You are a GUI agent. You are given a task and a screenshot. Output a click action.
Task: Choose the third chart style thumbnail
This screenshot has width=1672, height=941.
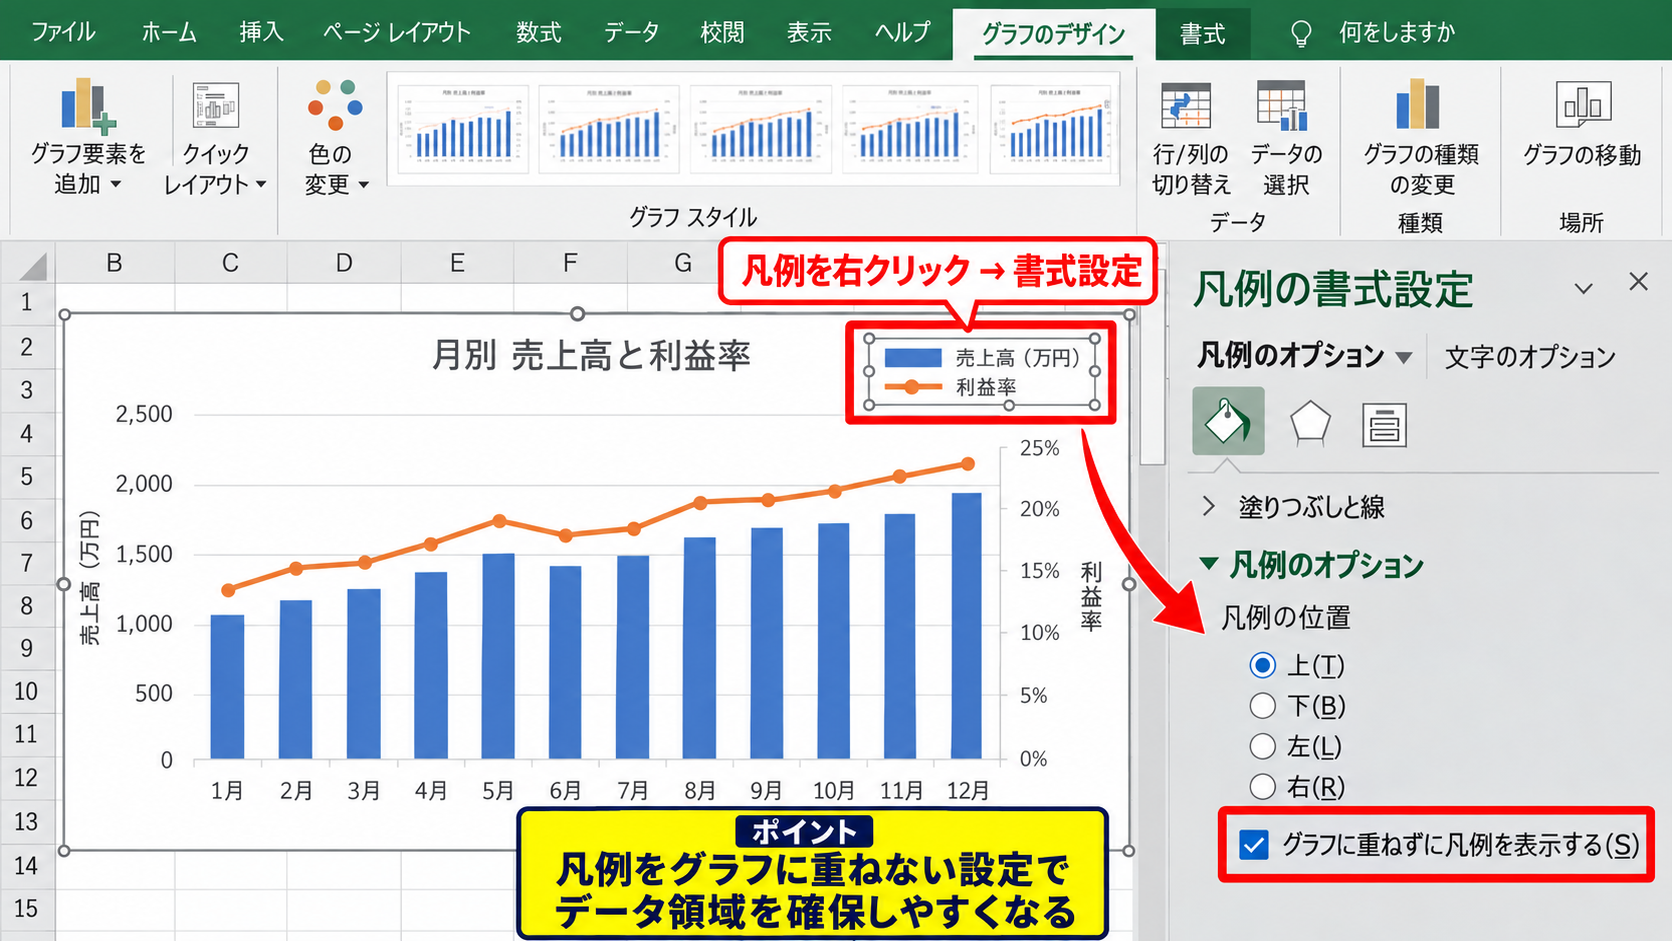(759, 127)
